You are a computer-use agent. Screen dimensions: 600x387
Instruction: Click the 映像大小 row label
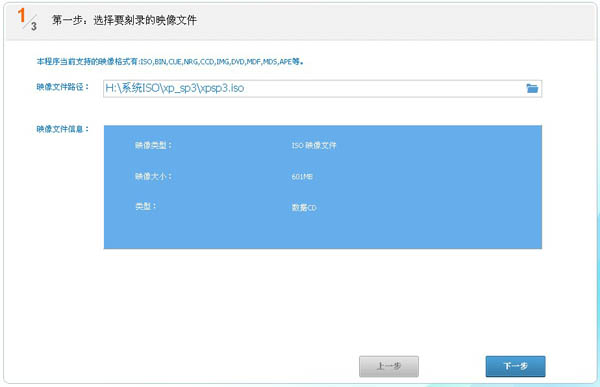pos(153,176)
